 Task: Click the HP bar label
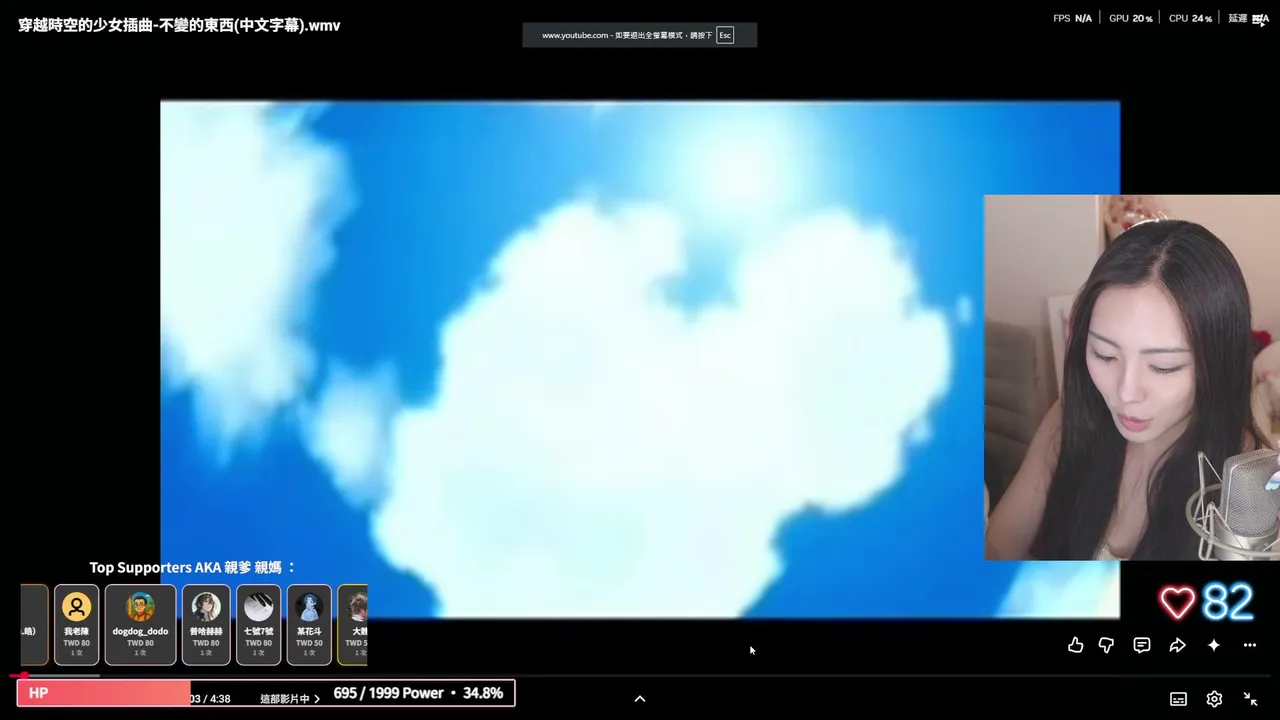click(39, 693)
